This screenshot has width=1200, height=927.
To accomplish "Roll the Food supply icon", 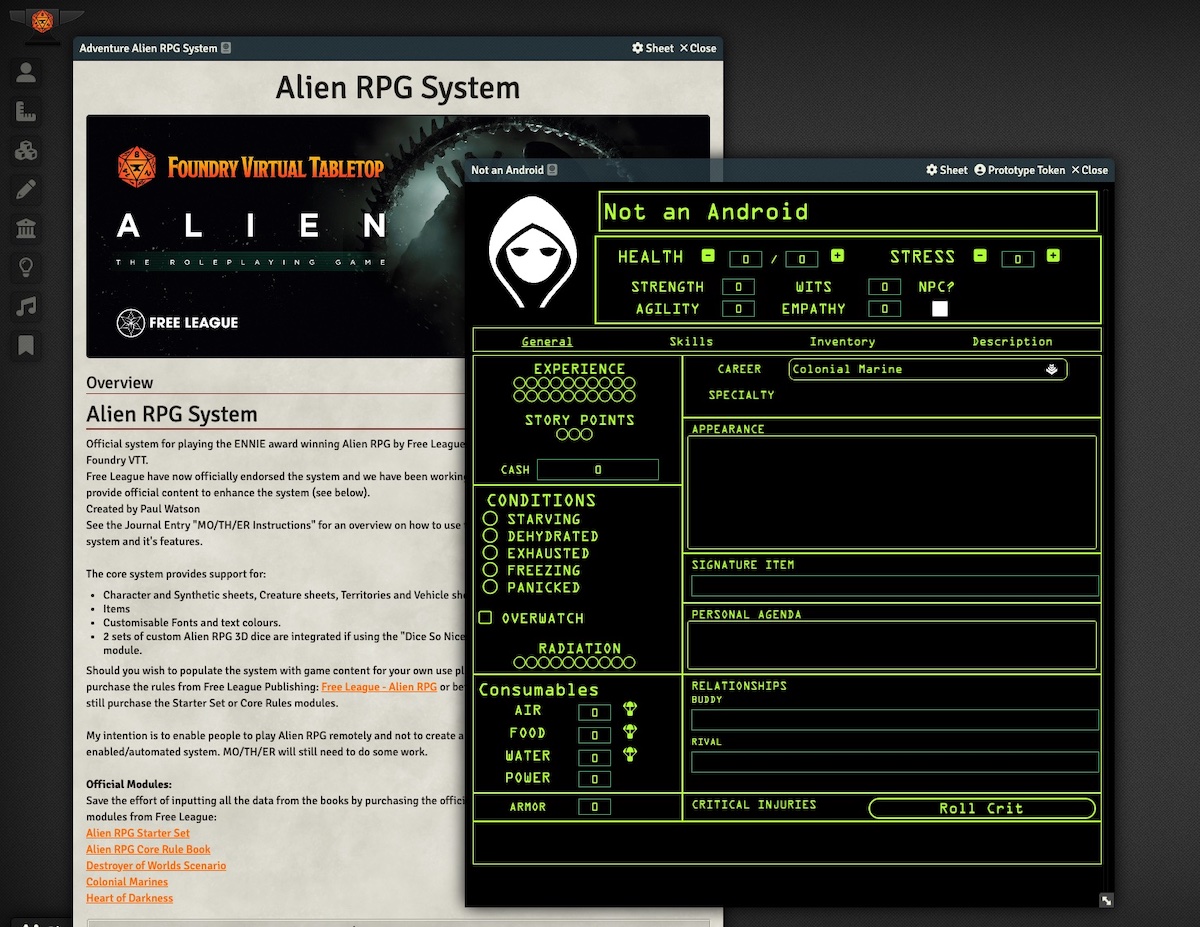I will tap(630, 732).
